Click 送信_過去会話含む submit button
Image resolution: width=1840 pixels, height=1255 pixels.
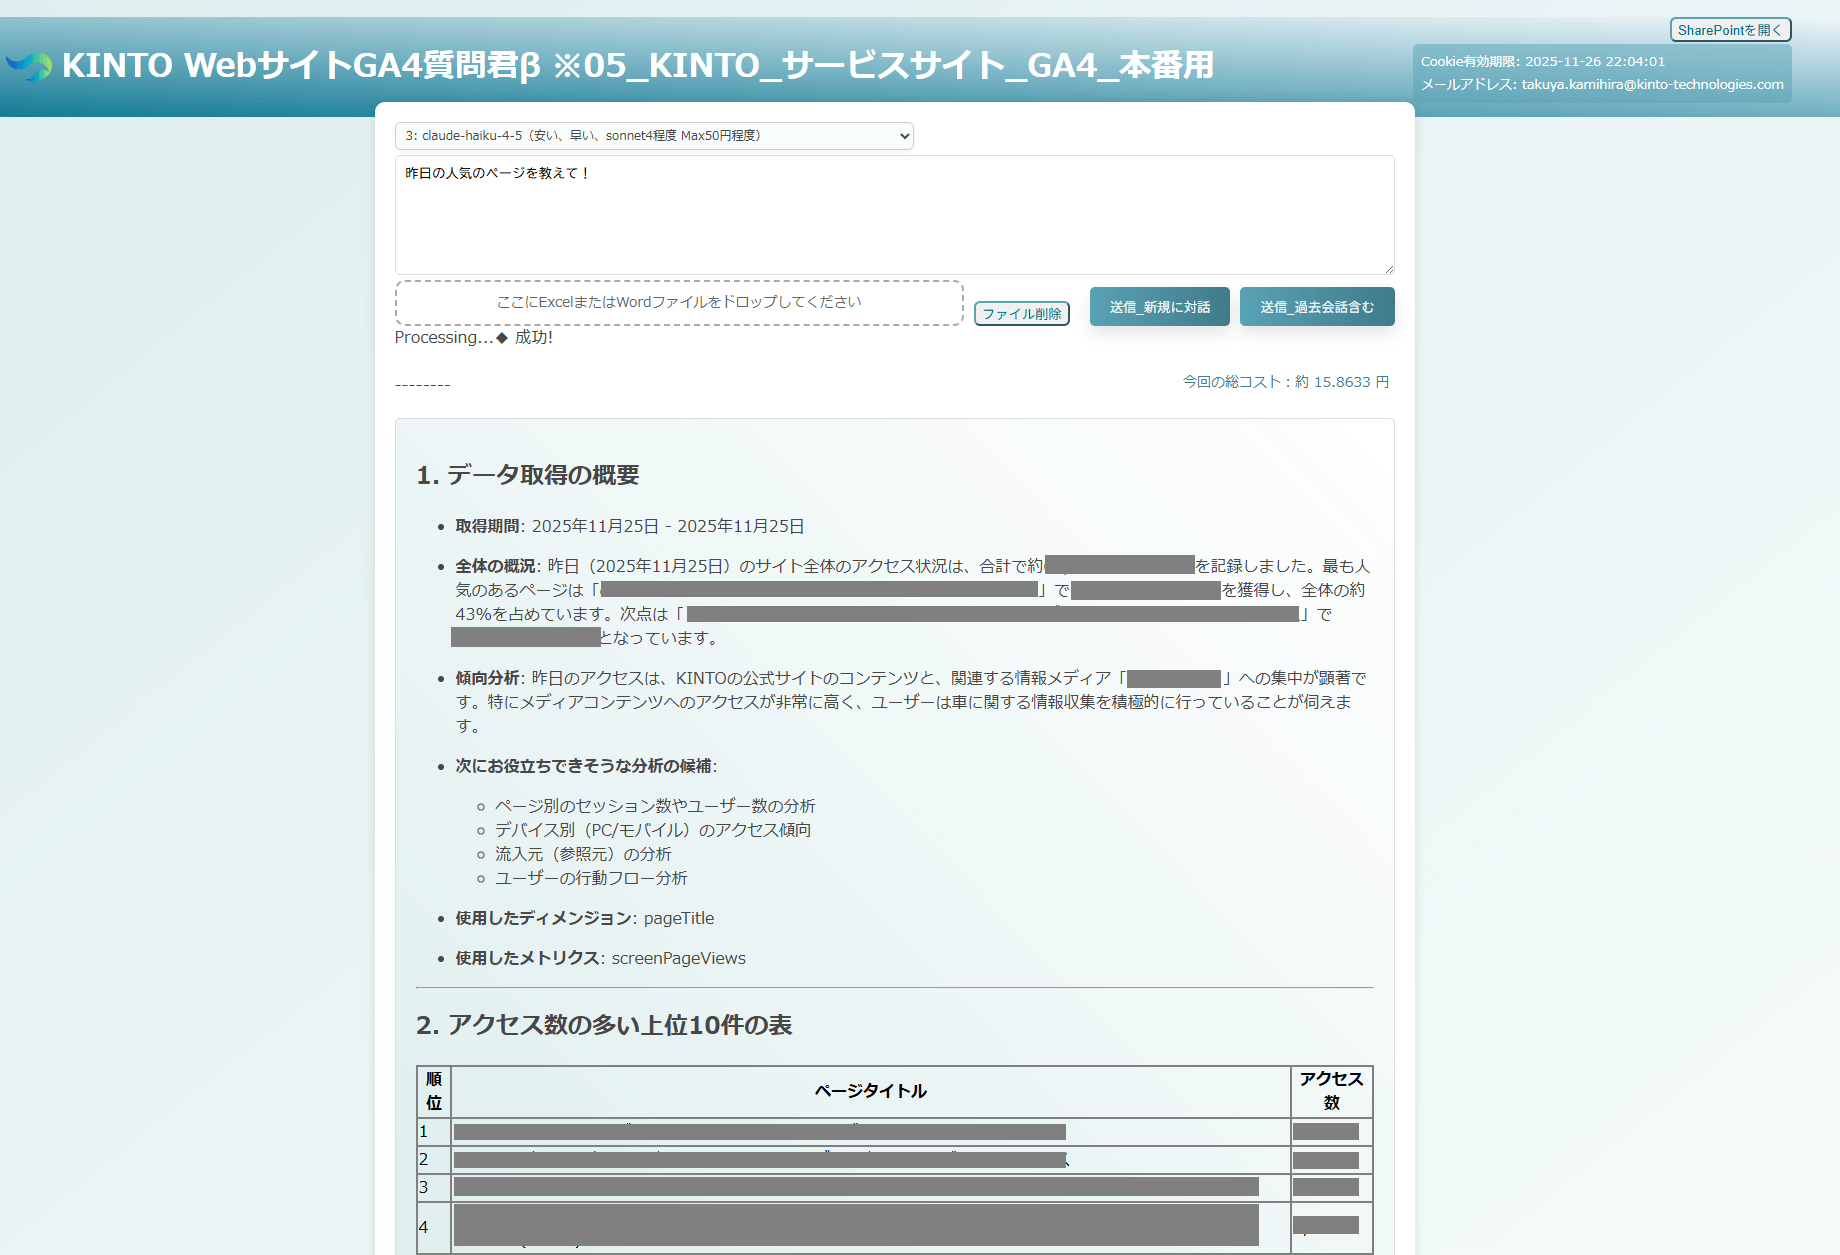click(x=1316, y=307)
